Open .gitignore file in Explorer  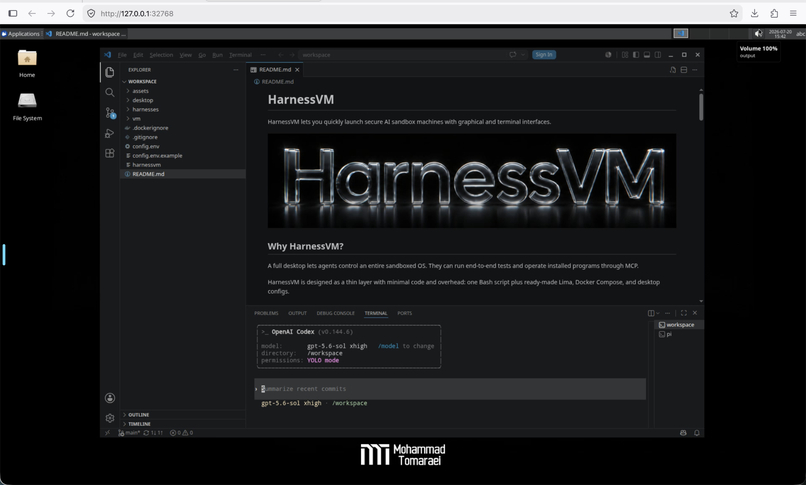pyautogui.click(x=182, y=137)
